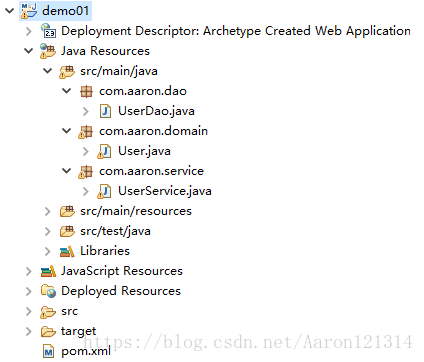This screenshot has width=424, height=362.
Task: Select the 'Libraries' label
Action: (105, 251)
